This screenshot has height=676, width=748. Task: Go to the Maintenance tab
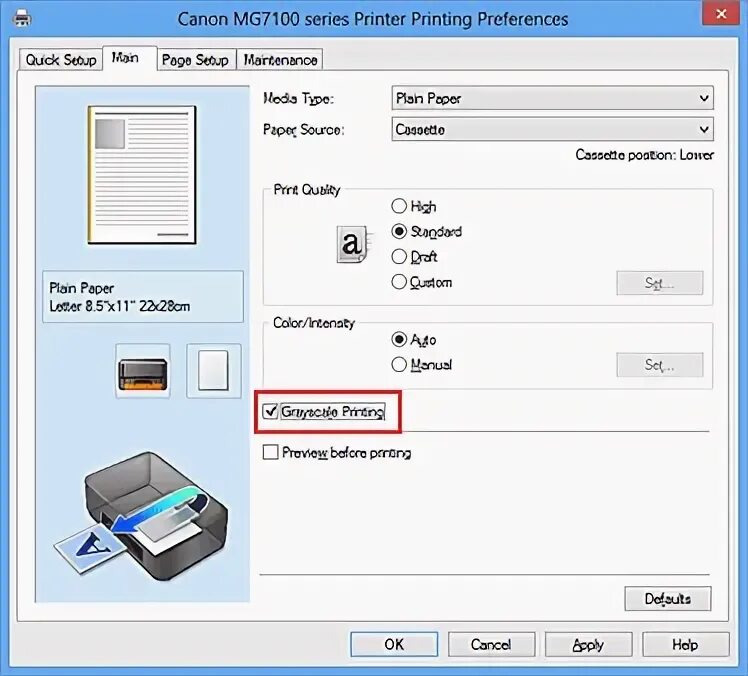click(280, 60)
